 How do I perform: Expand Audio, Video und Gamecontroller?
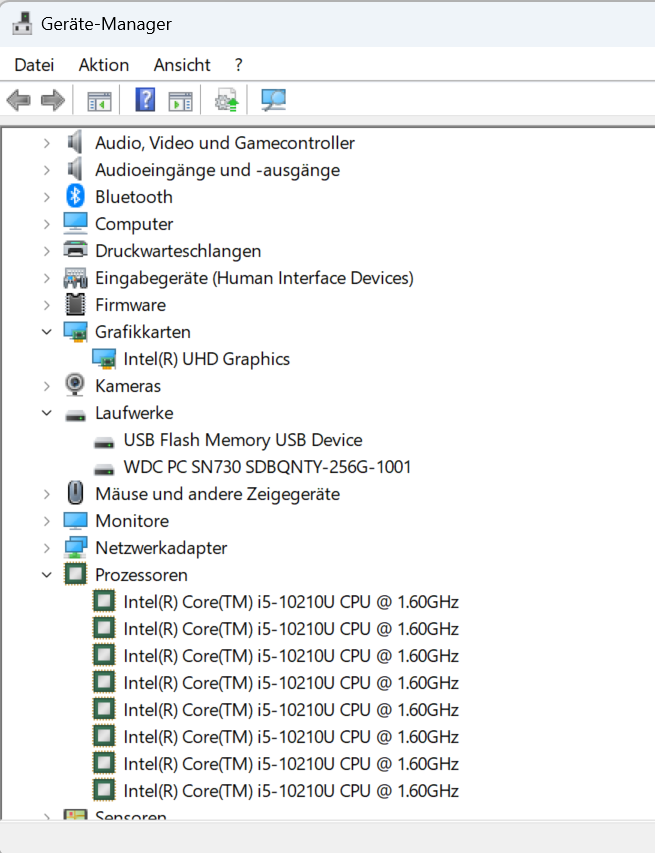(47, 143)
